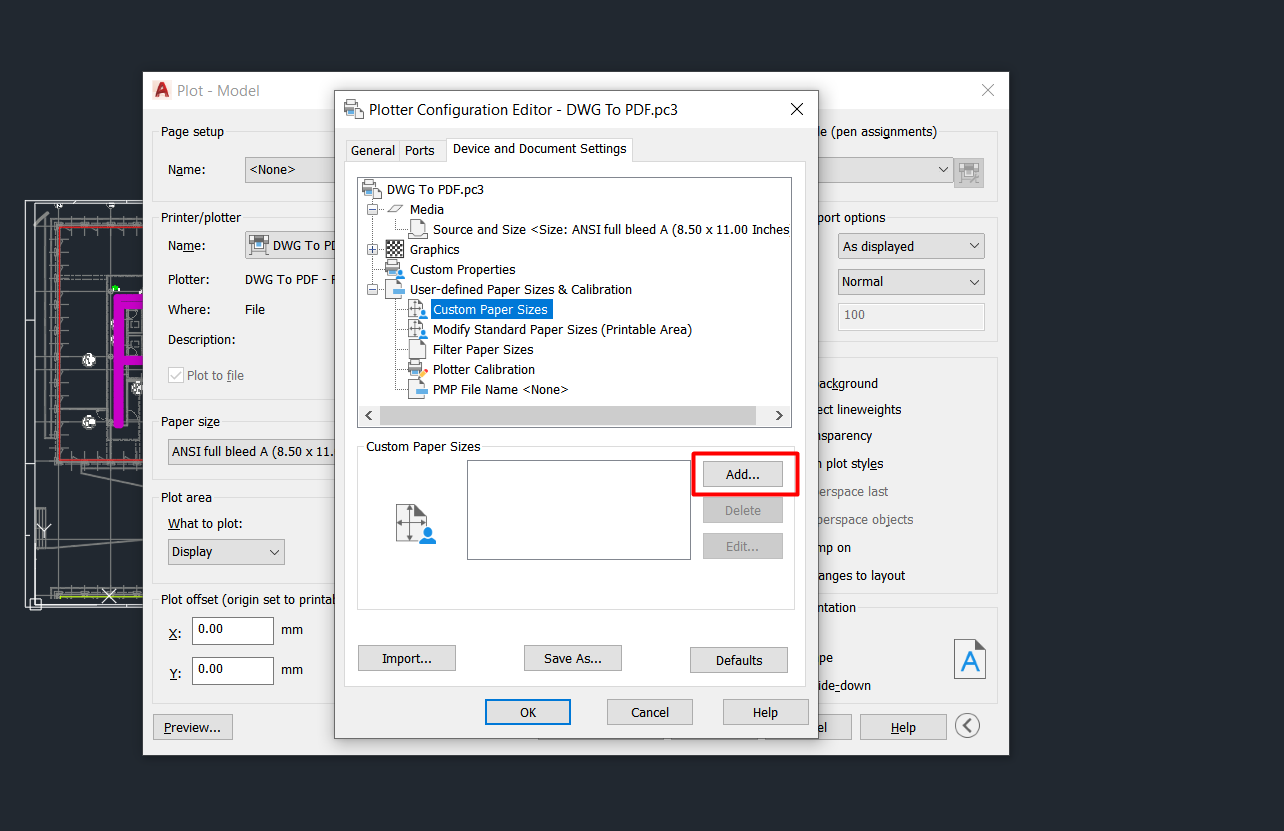Viewport: 1284px width, 831px height.
Task: Open the Normal quality dropdown
Action: coord(911,282)
